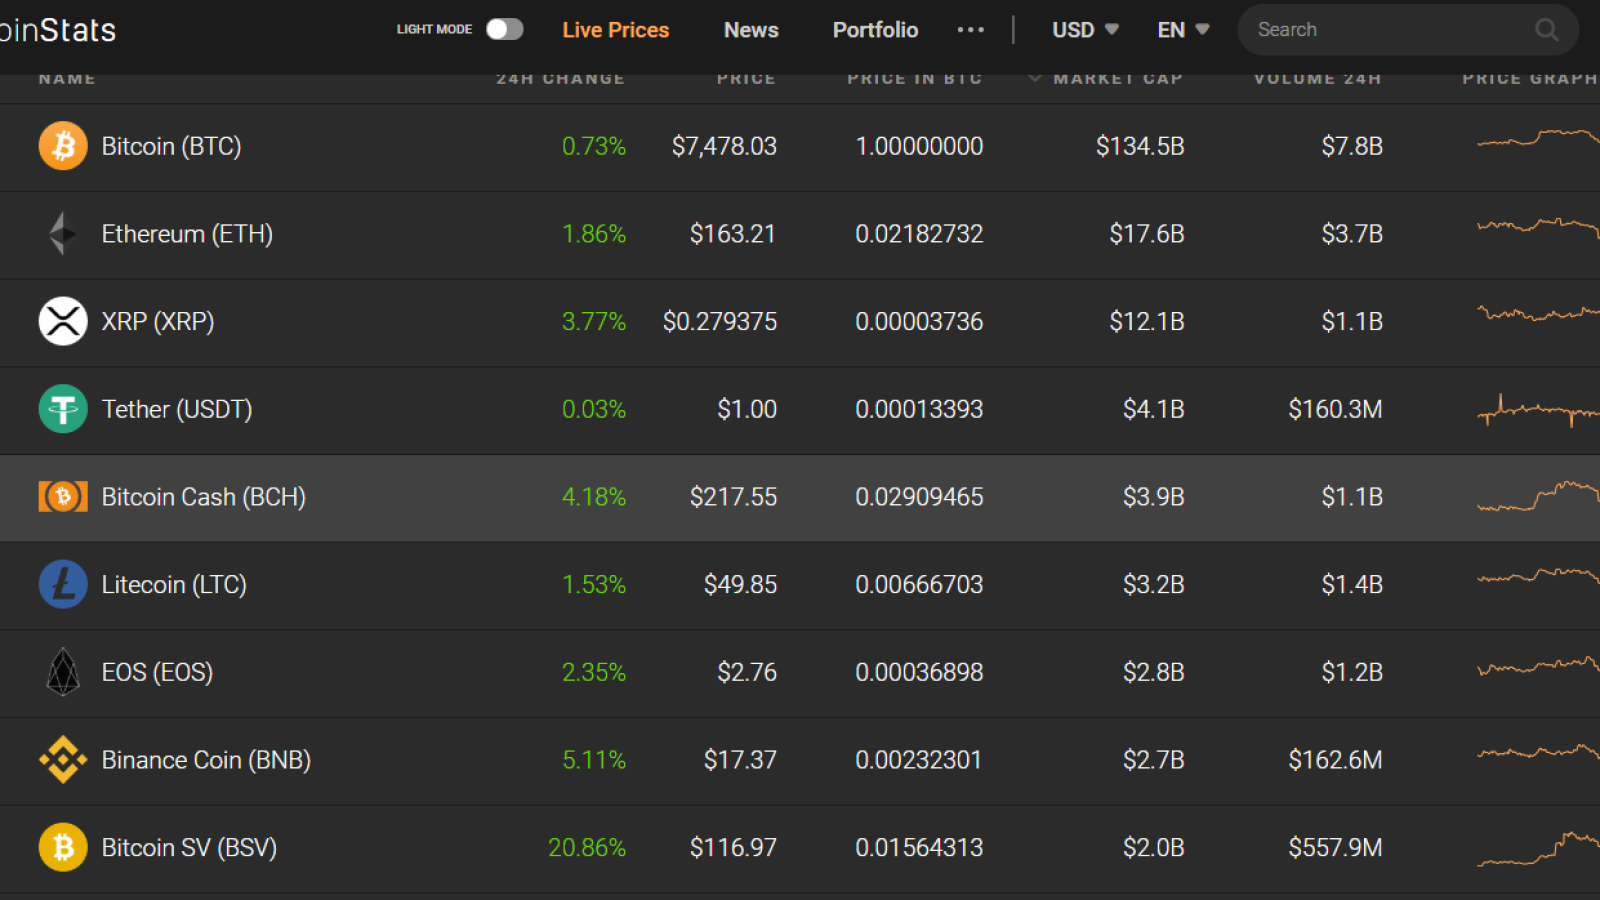Screen dimensions: 1600x900
Task: Click XRP 3.77% change value
Action: pos(594,321)
